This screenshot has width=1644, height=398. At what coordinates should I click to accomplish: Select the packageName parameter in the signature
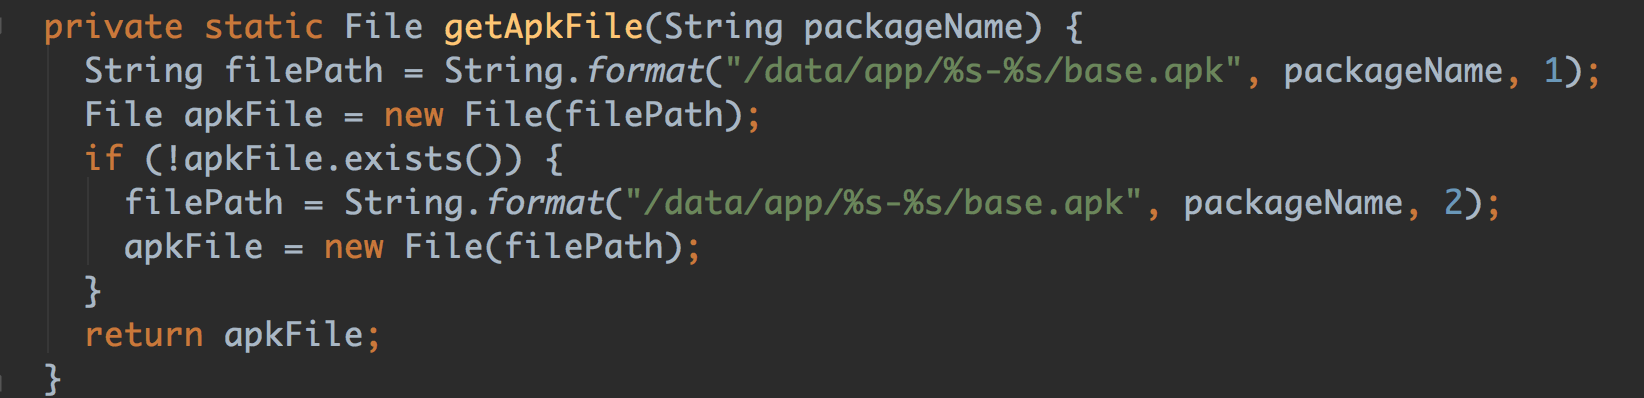click(915, 28)
